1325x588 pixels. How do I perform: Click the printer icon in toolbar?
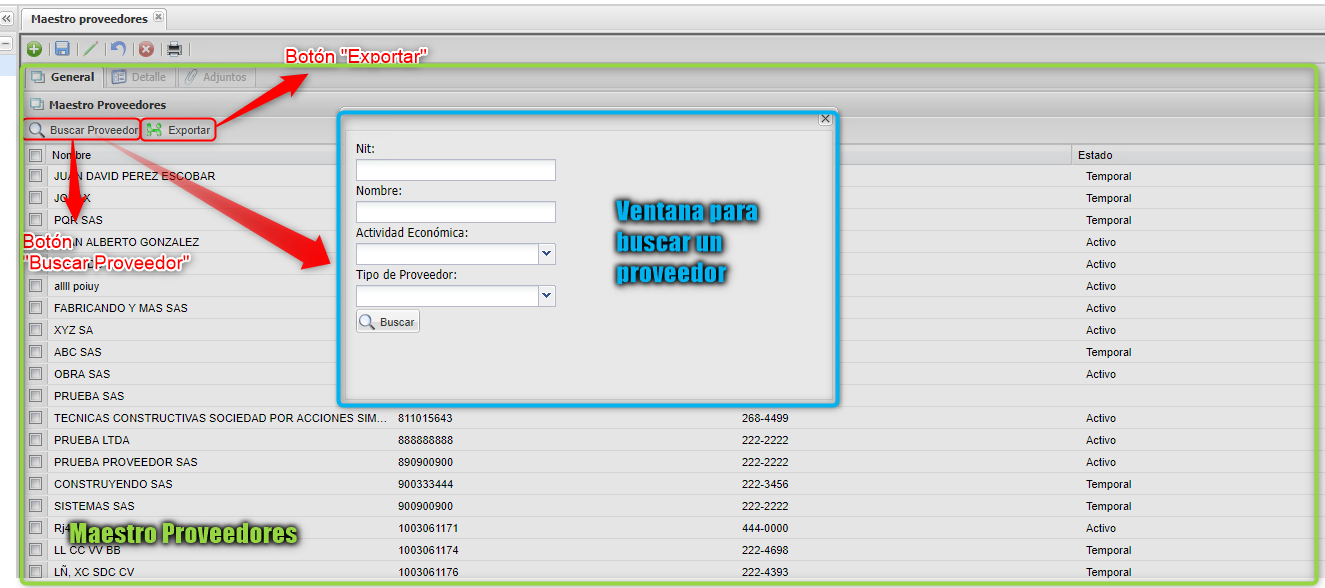pyautogui.click(x=175, y=48)
